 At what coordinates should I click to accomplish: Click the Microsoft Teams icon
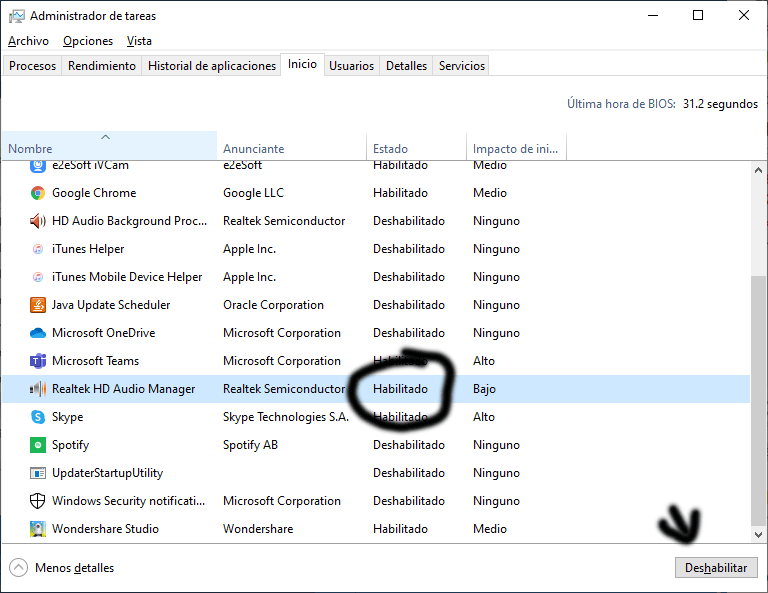(x=38, y=361)
